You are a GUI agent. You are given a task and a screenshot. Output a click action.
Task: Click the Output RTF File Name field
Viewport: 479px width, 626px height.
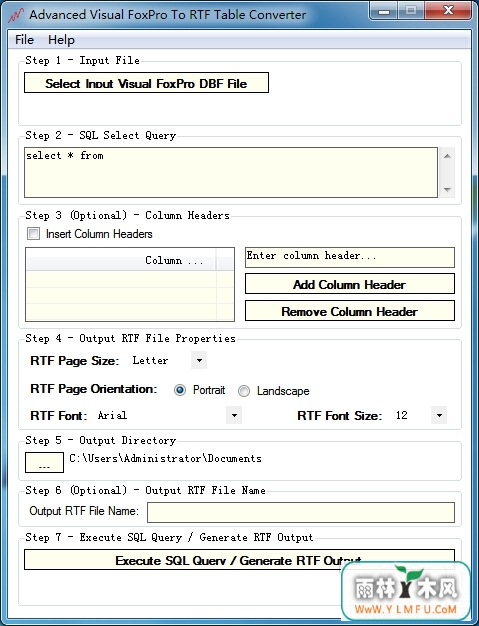click(x=301, y=512)
